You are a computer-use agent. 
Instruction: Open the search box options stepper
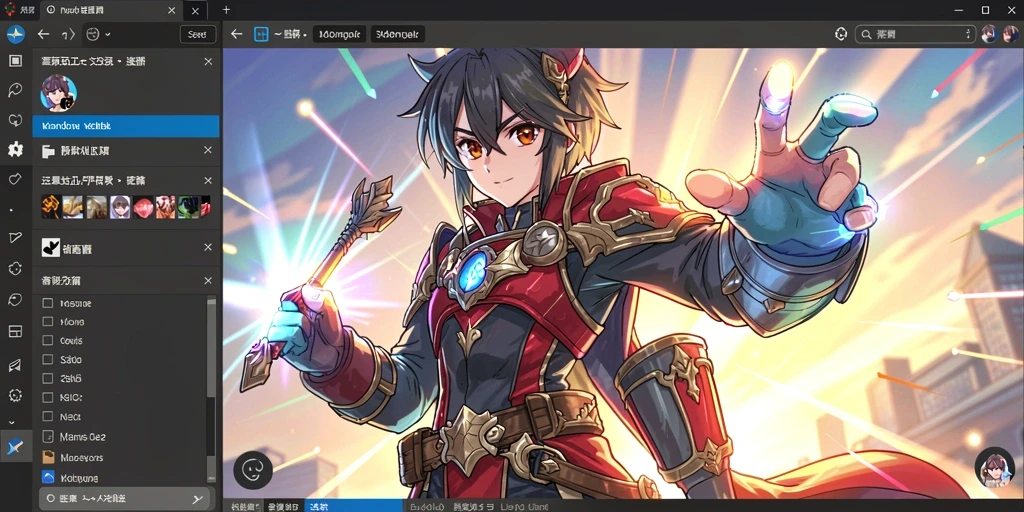point(968,35)
